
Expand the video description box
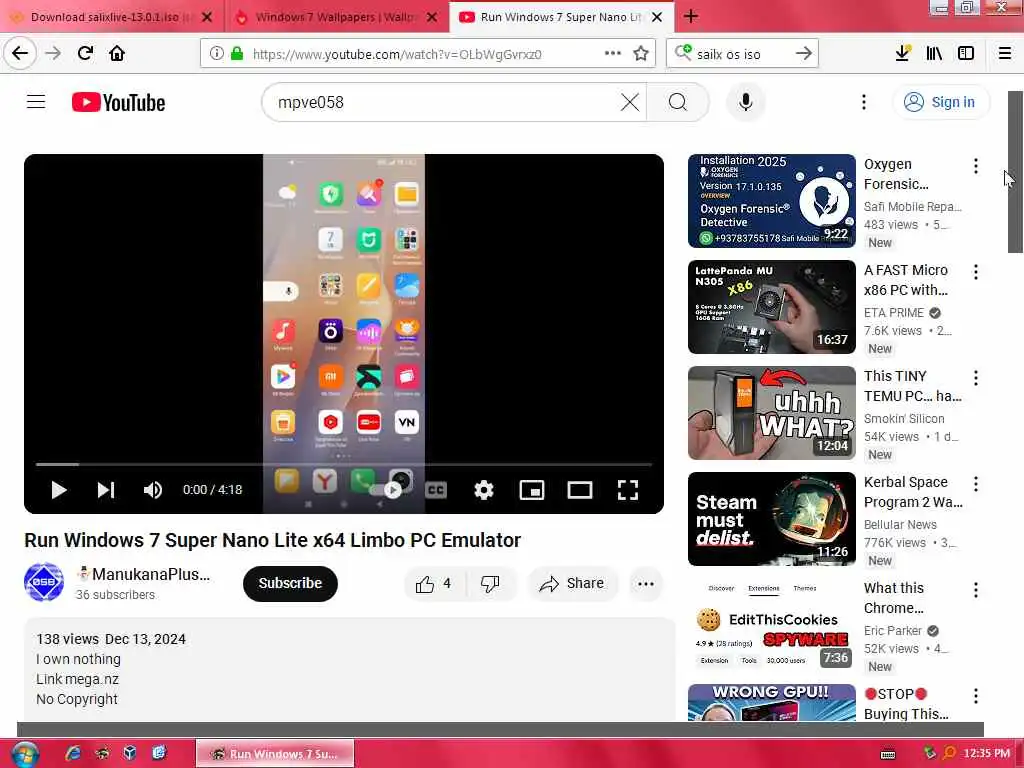point(349,669)
